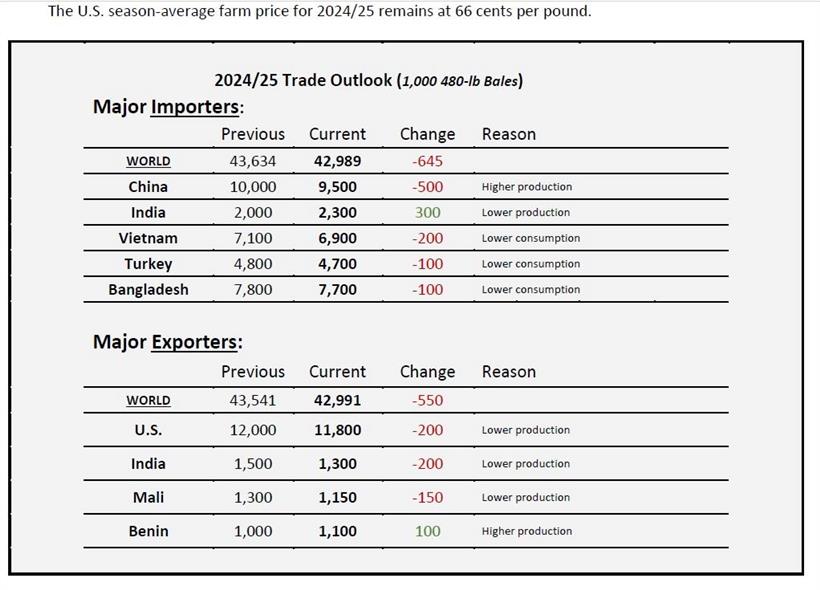Click the -645 world import change
820x590 pixels.
[x=427, y=161]
